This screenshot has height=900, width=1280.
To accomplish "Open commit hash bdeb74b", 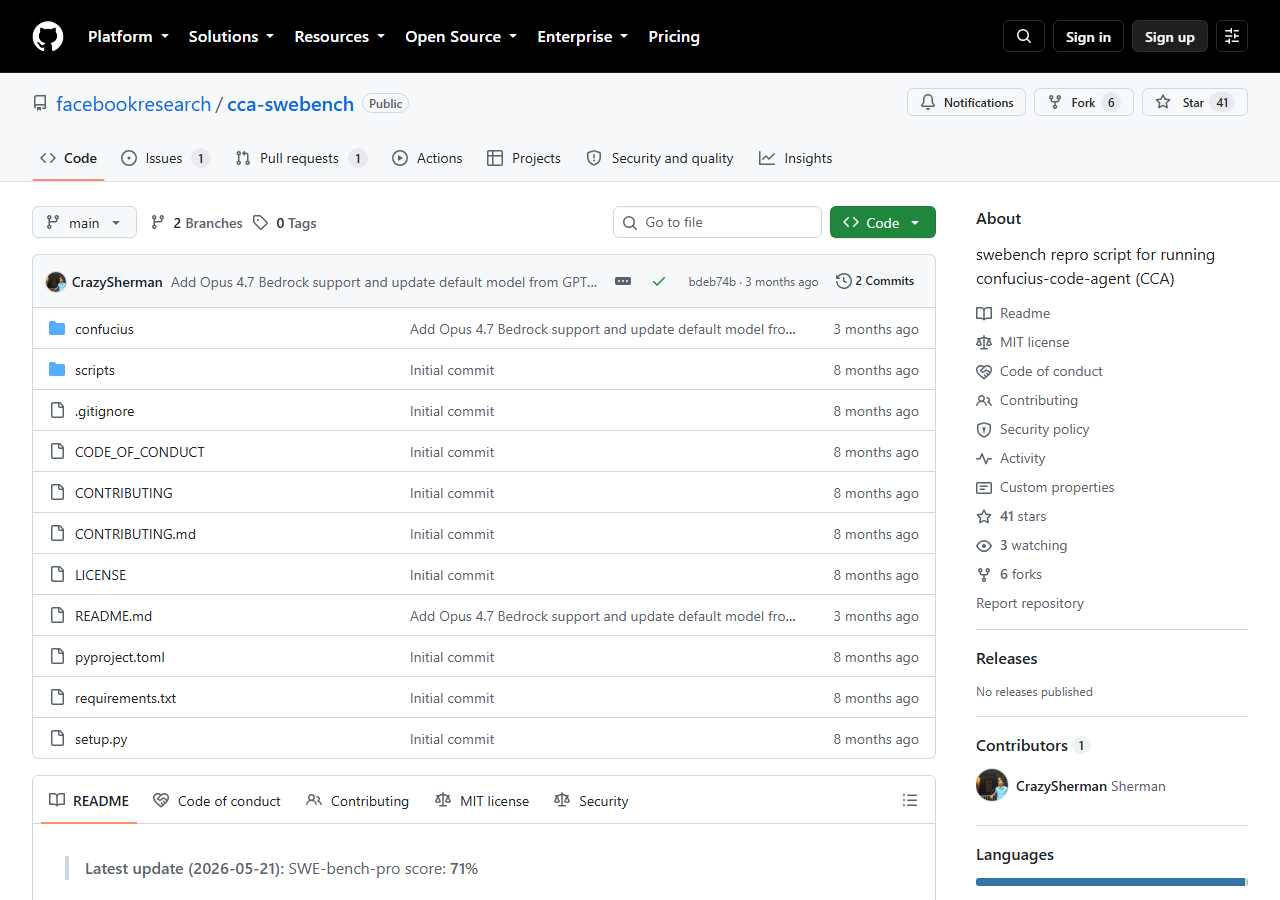I will tap(712, 282).
